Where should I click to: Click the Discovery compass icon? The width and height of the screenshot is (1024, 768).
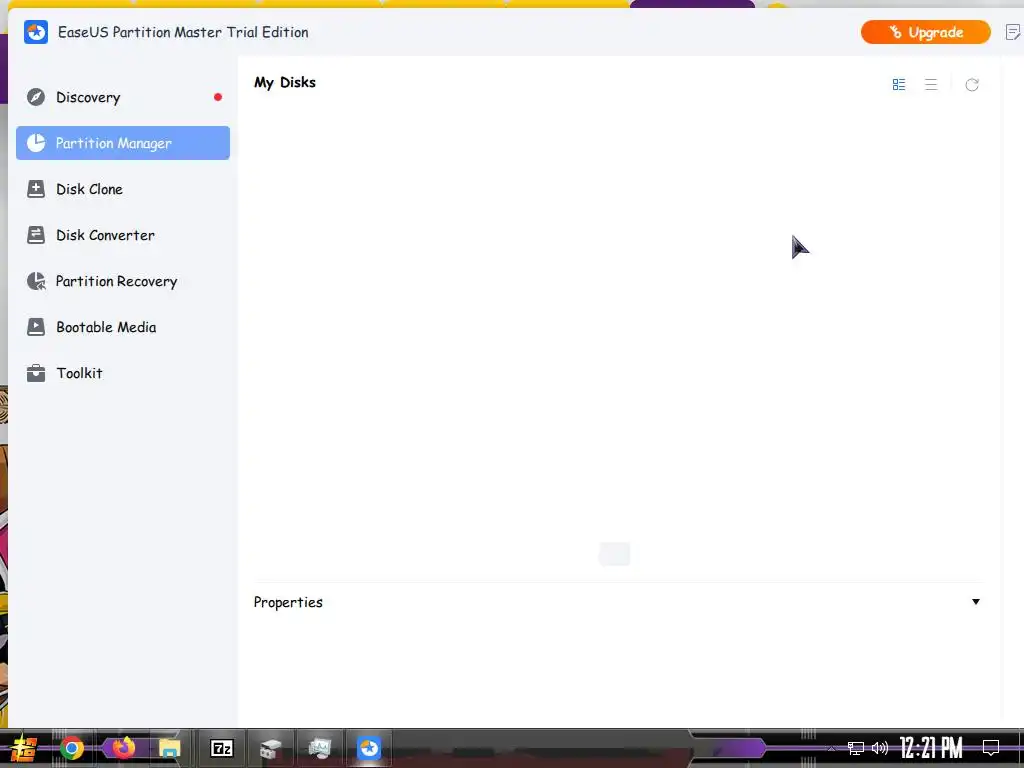(x=36, y=97)
